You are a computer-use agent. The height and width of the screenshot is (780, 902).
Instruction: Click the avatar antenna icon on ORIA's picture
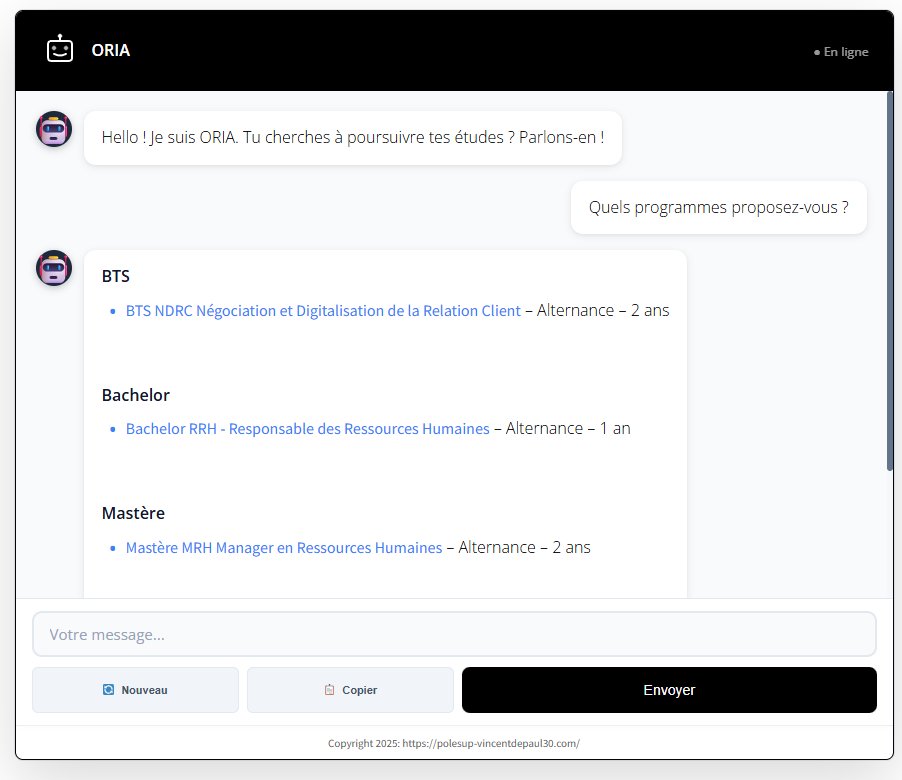click(x=53, y=116)
